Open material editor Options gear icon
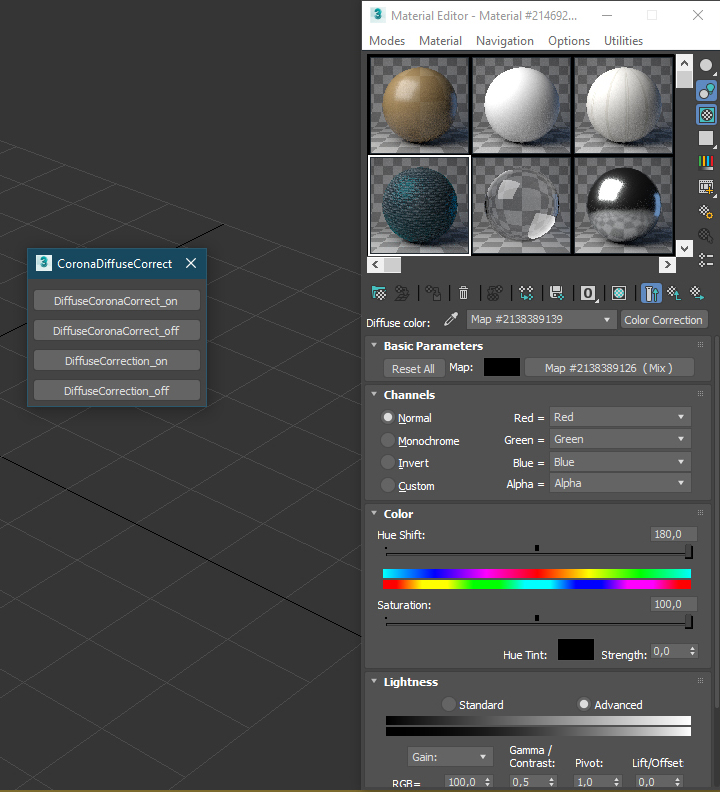Image resolution: width=720 pixels, height=792 pixels. (706, 211)
